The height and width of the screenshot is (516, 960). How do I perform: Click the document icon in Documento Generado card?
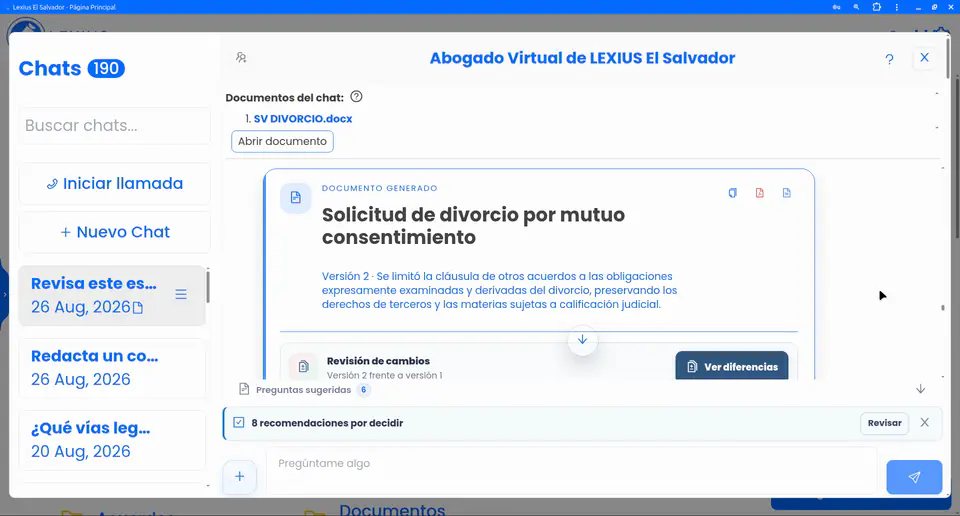pyautogui.click(x=296, y=198)
